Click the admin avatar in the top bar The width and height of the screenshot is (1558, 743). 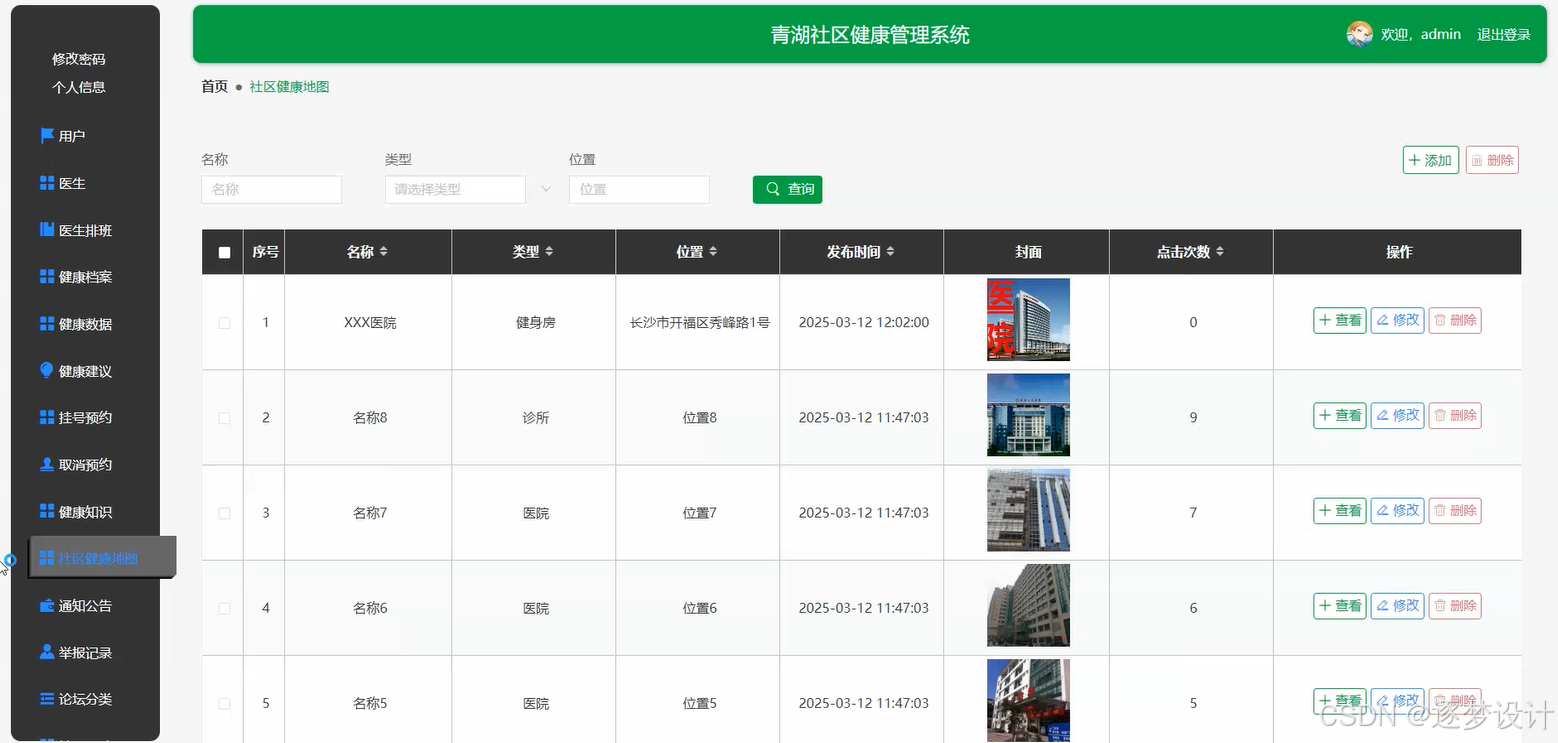1359,33
